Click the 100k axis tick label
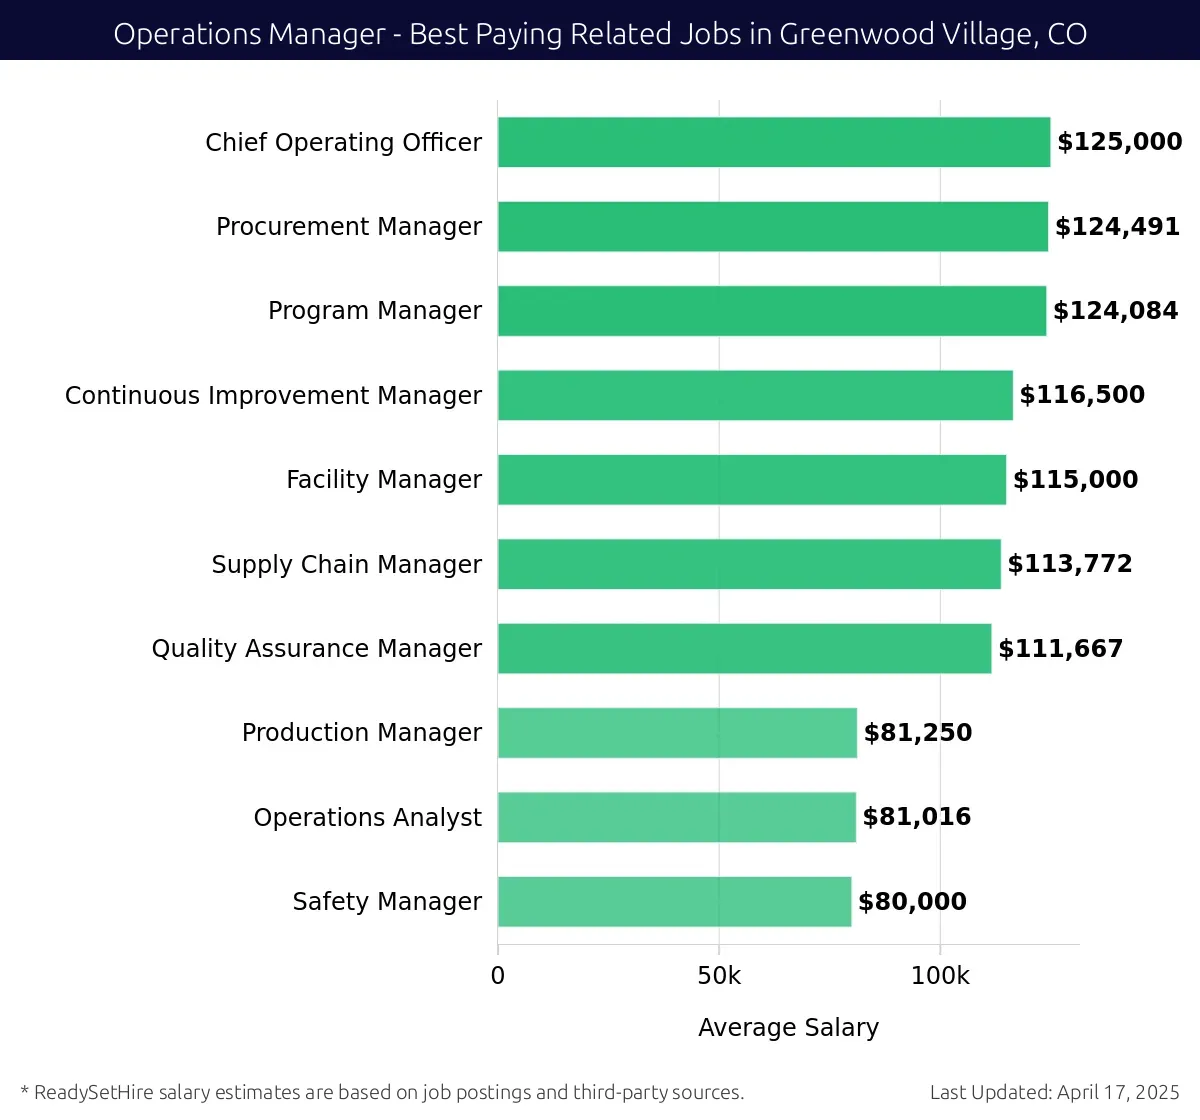The image size is (1200, 1120). coord(940,976)
